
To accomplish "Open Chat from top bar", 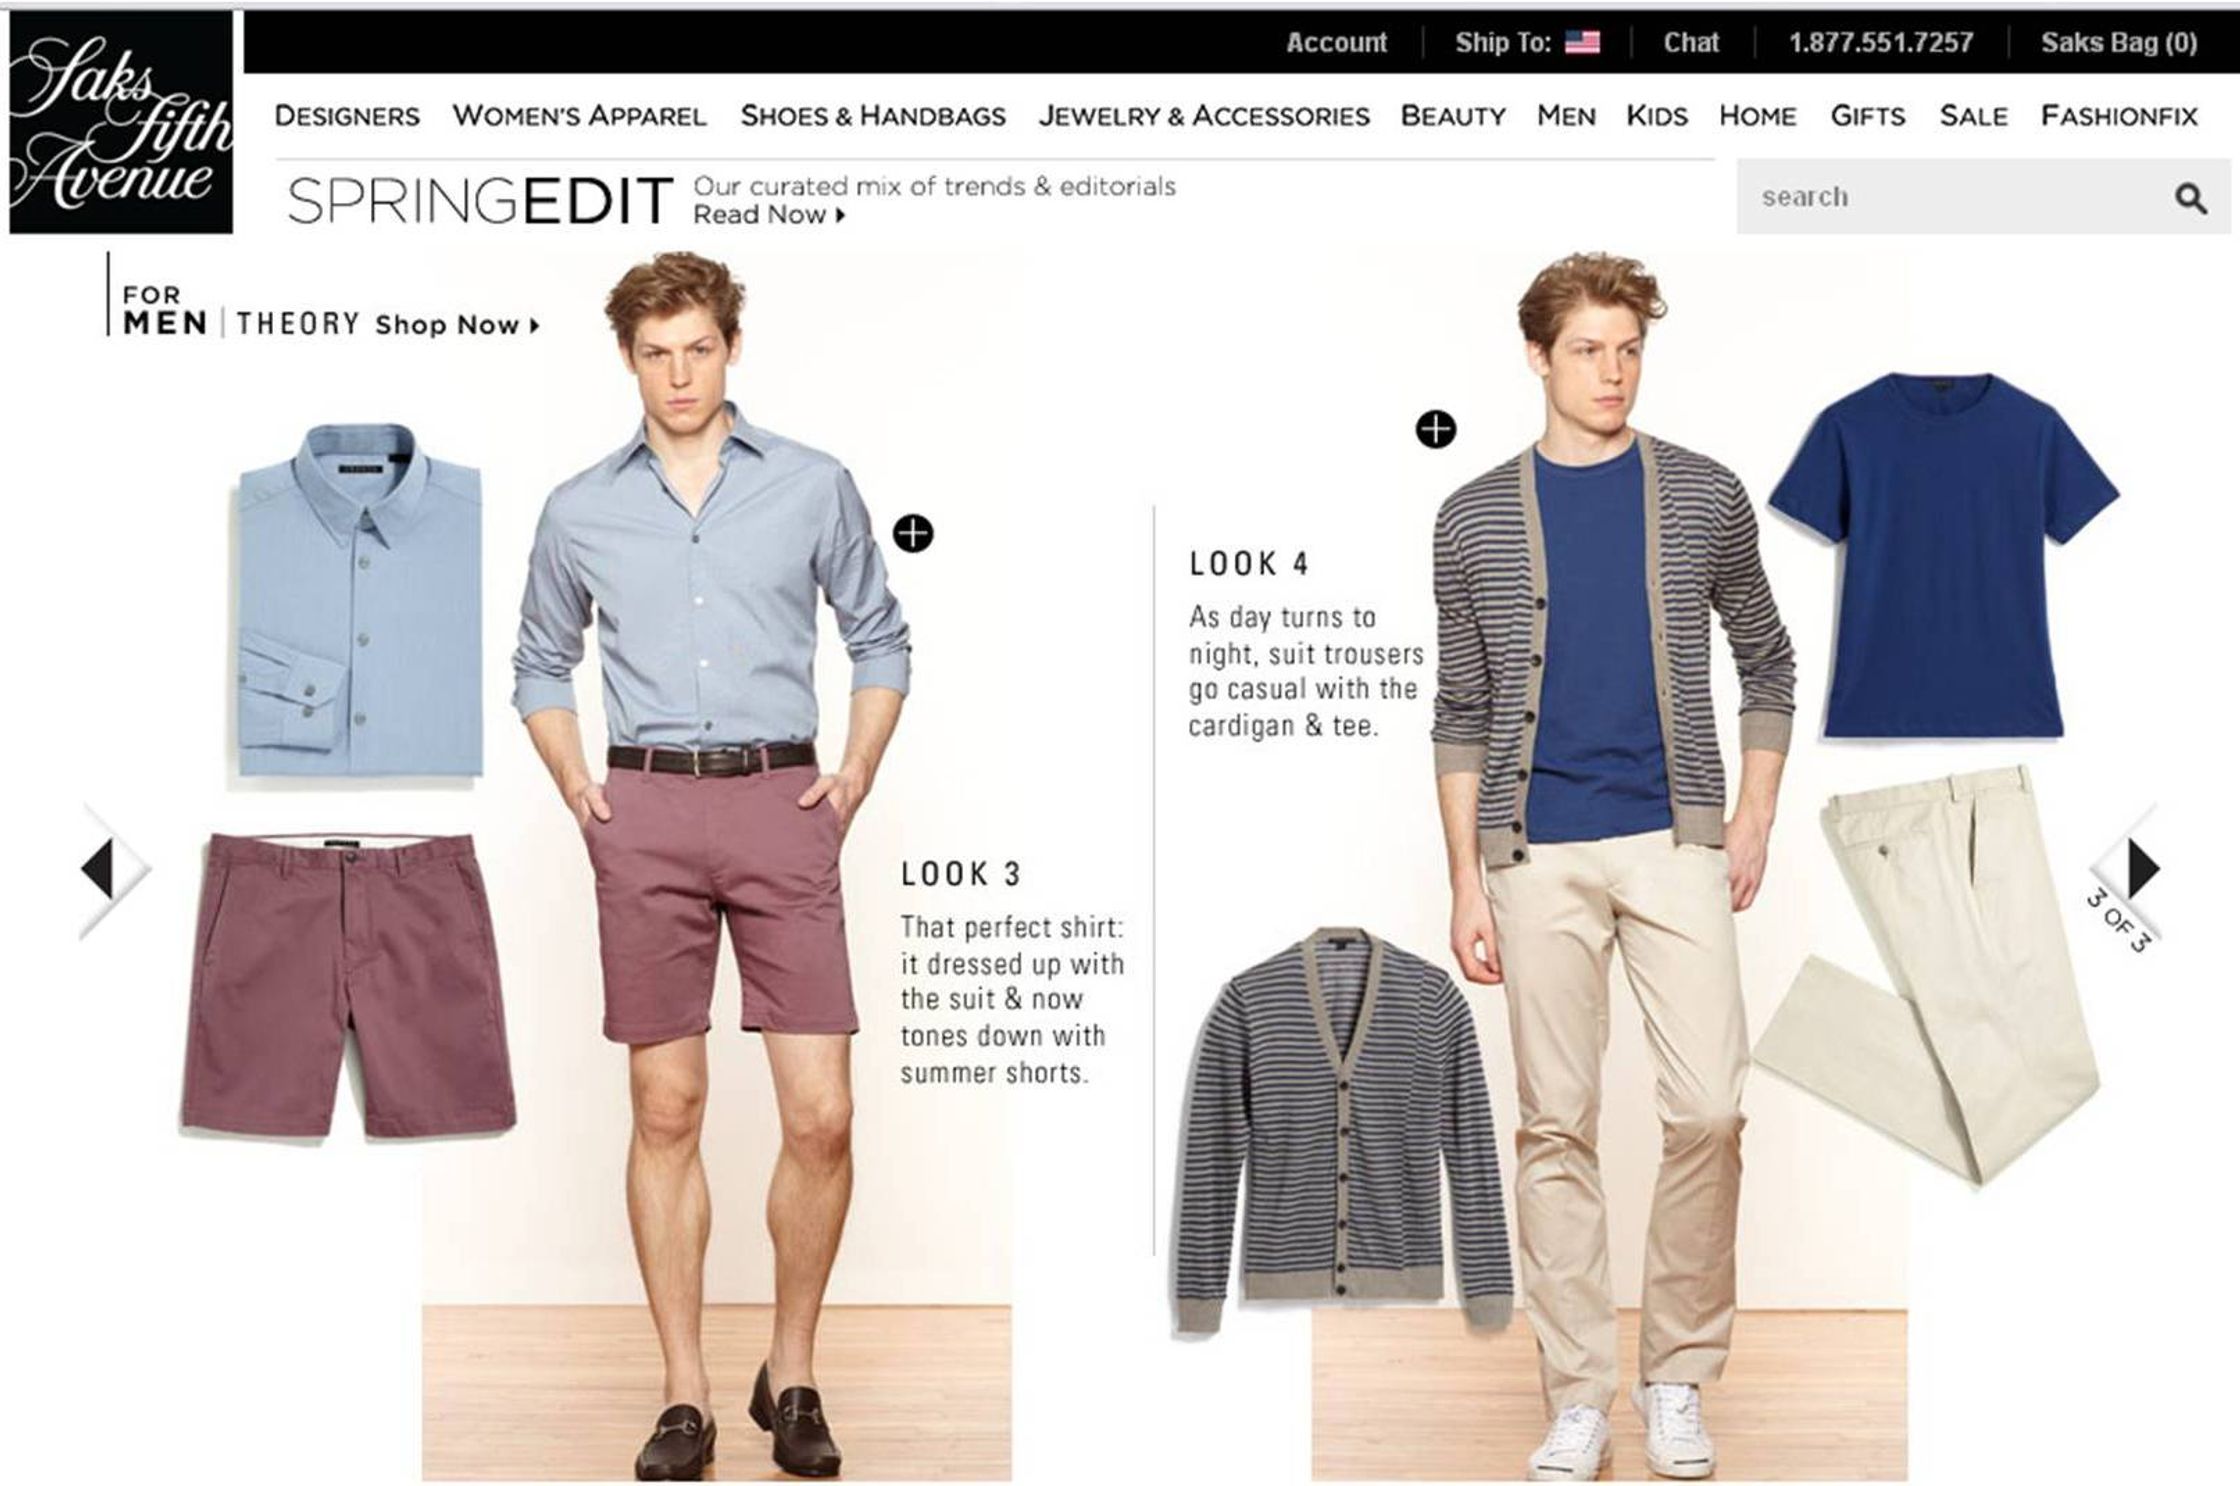I will (1691, 42).
